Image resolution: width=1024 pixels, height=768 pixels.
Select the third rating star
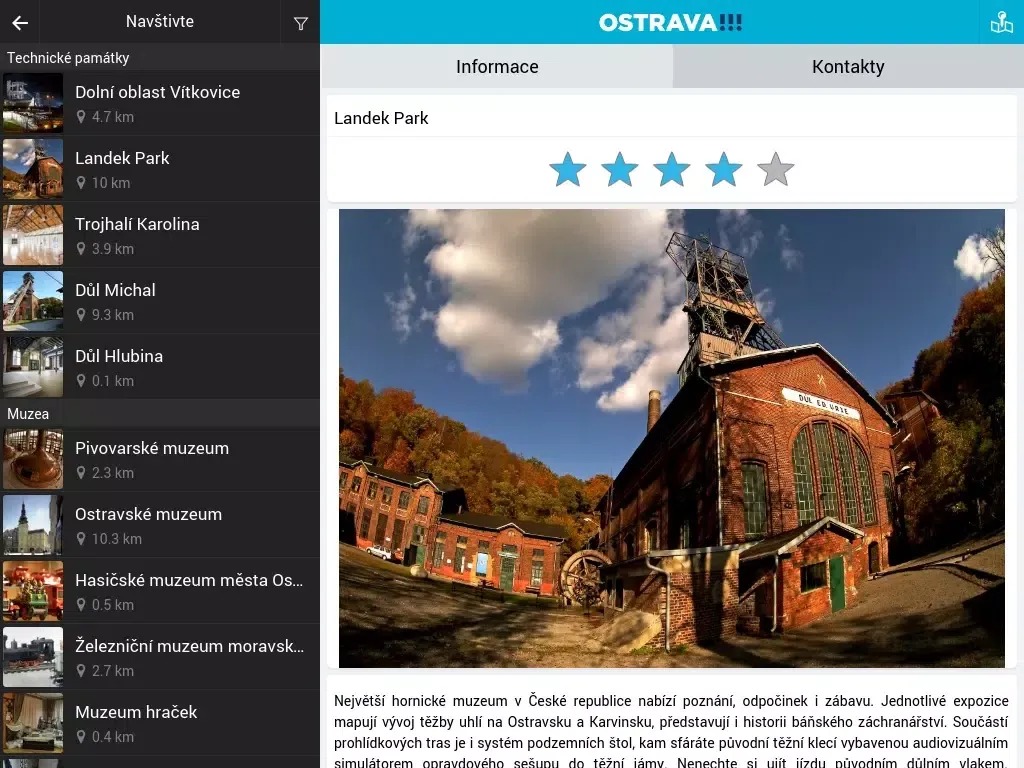671,169
